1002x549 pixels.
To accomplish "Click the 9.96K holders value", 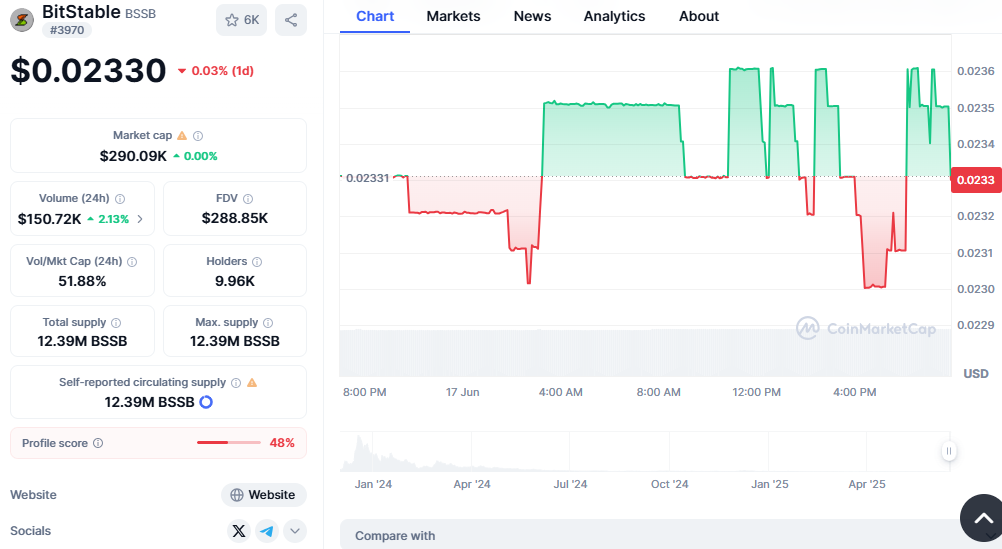I will (x=235, y=281).
